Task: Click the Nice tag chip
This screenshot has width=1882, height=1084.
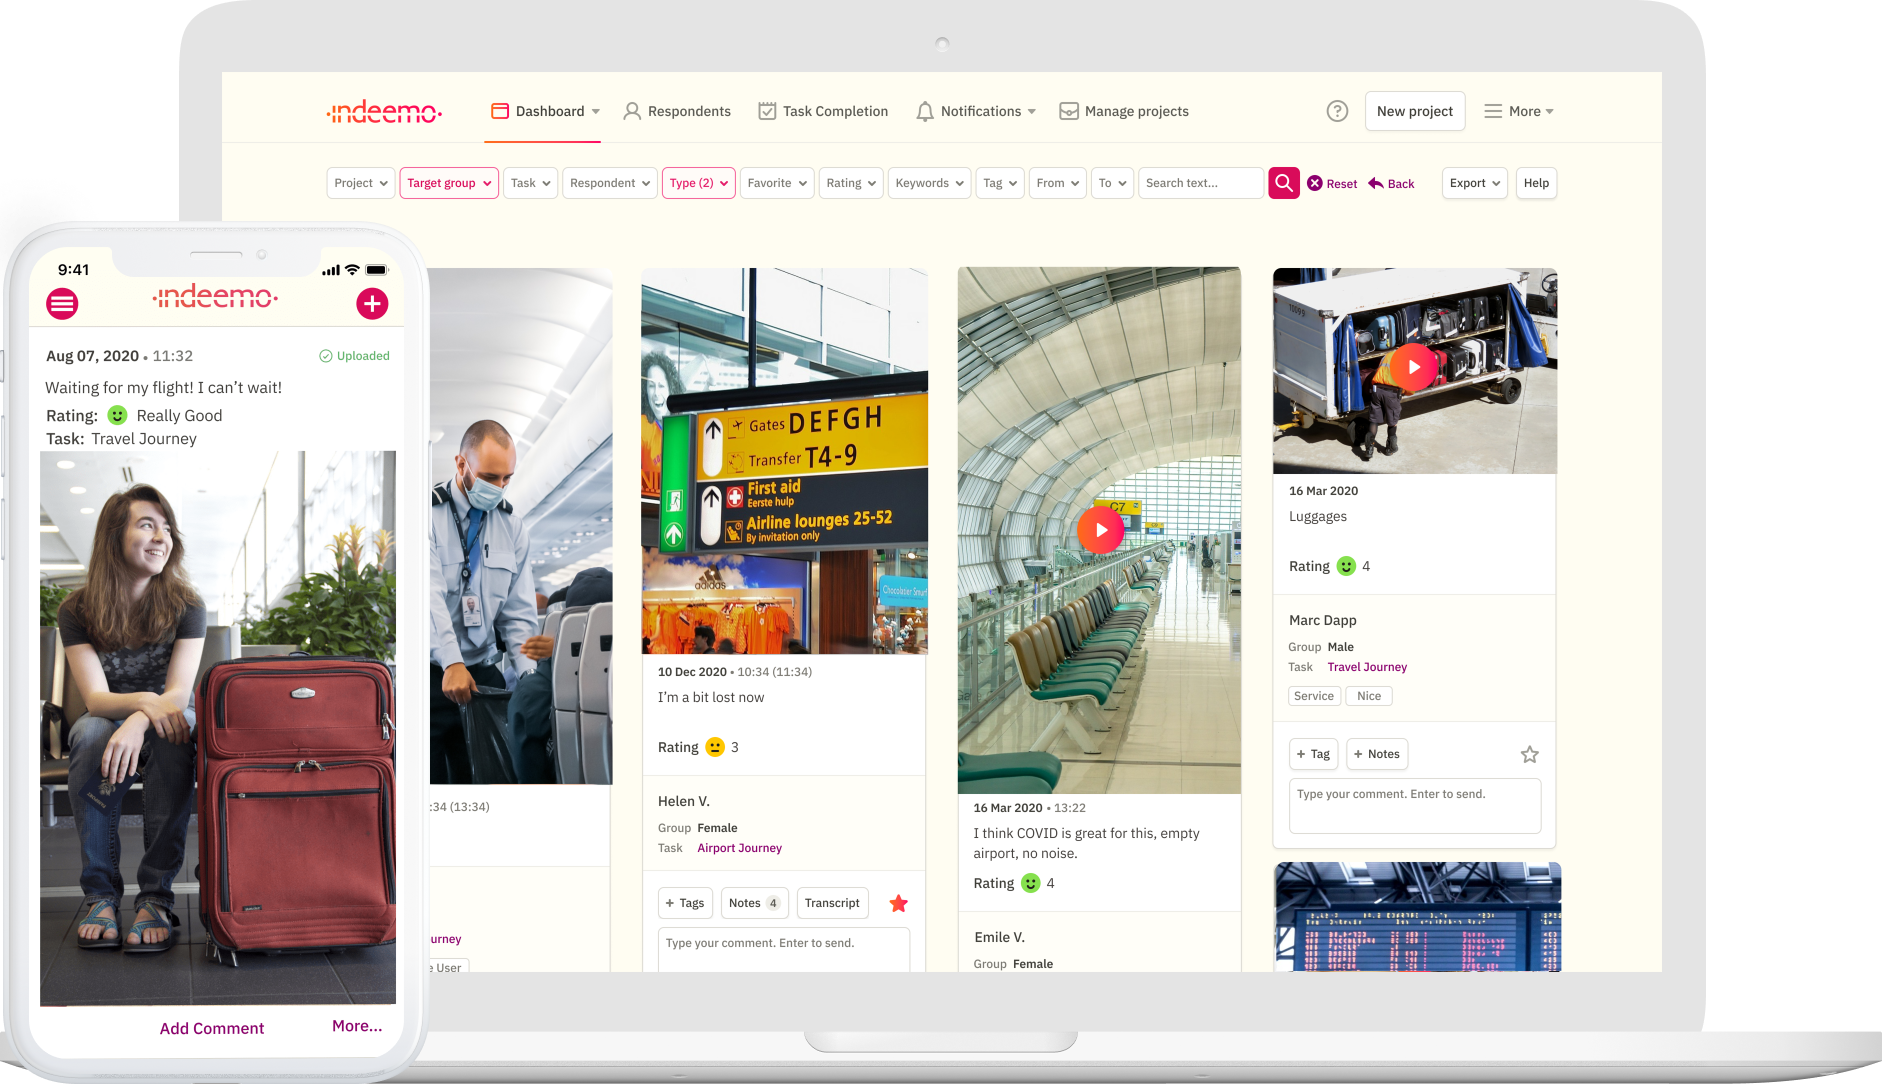Action: pyautogui.click(x=1369, y=696)
